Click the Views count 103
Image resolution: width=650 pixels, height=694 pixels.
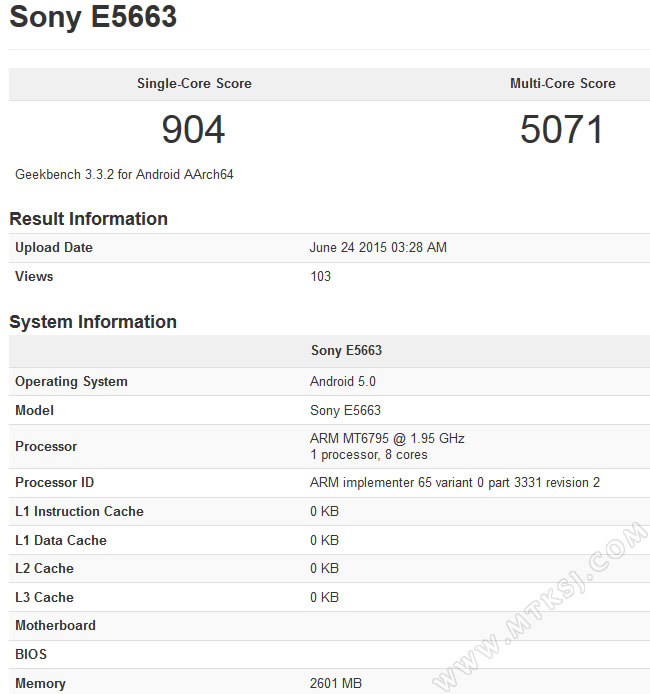(320, 276)
